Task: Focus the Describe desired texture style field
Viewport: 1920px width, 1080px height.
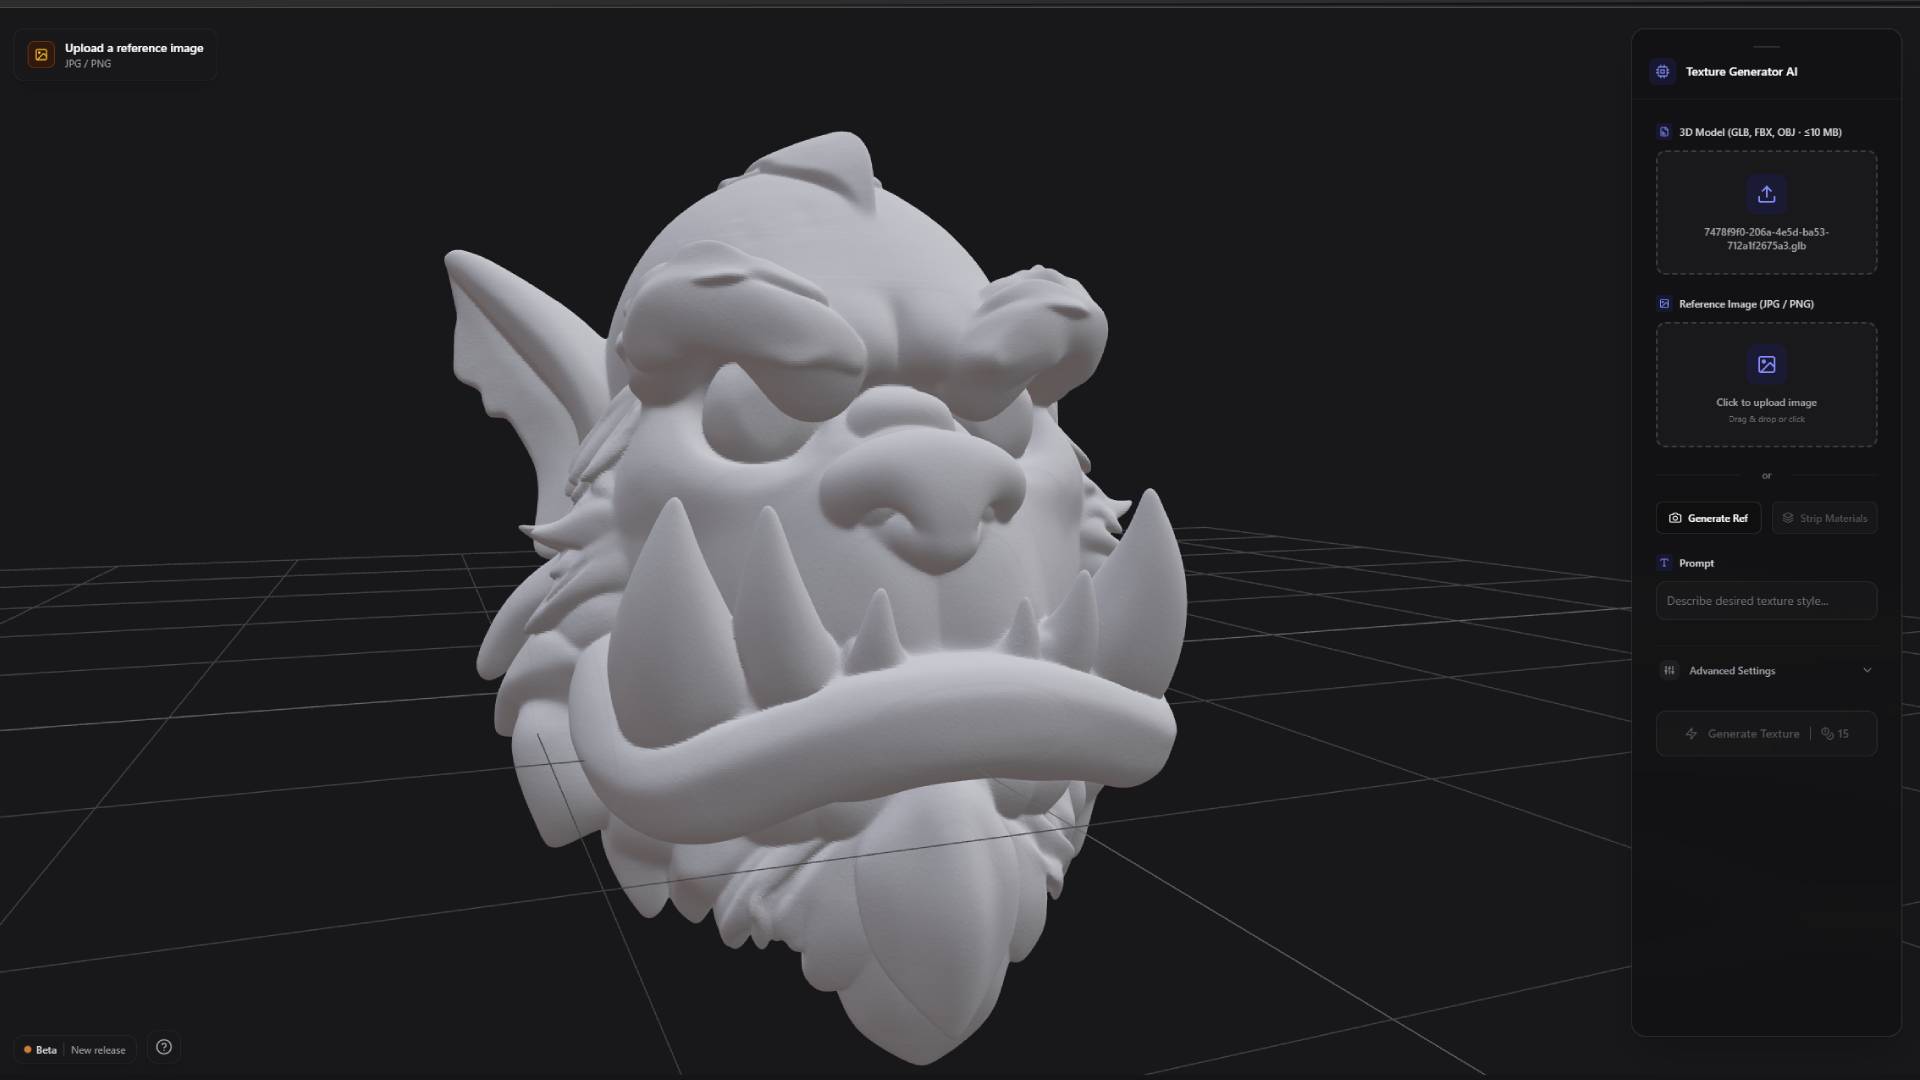Action: click(x=1766, y=601)
